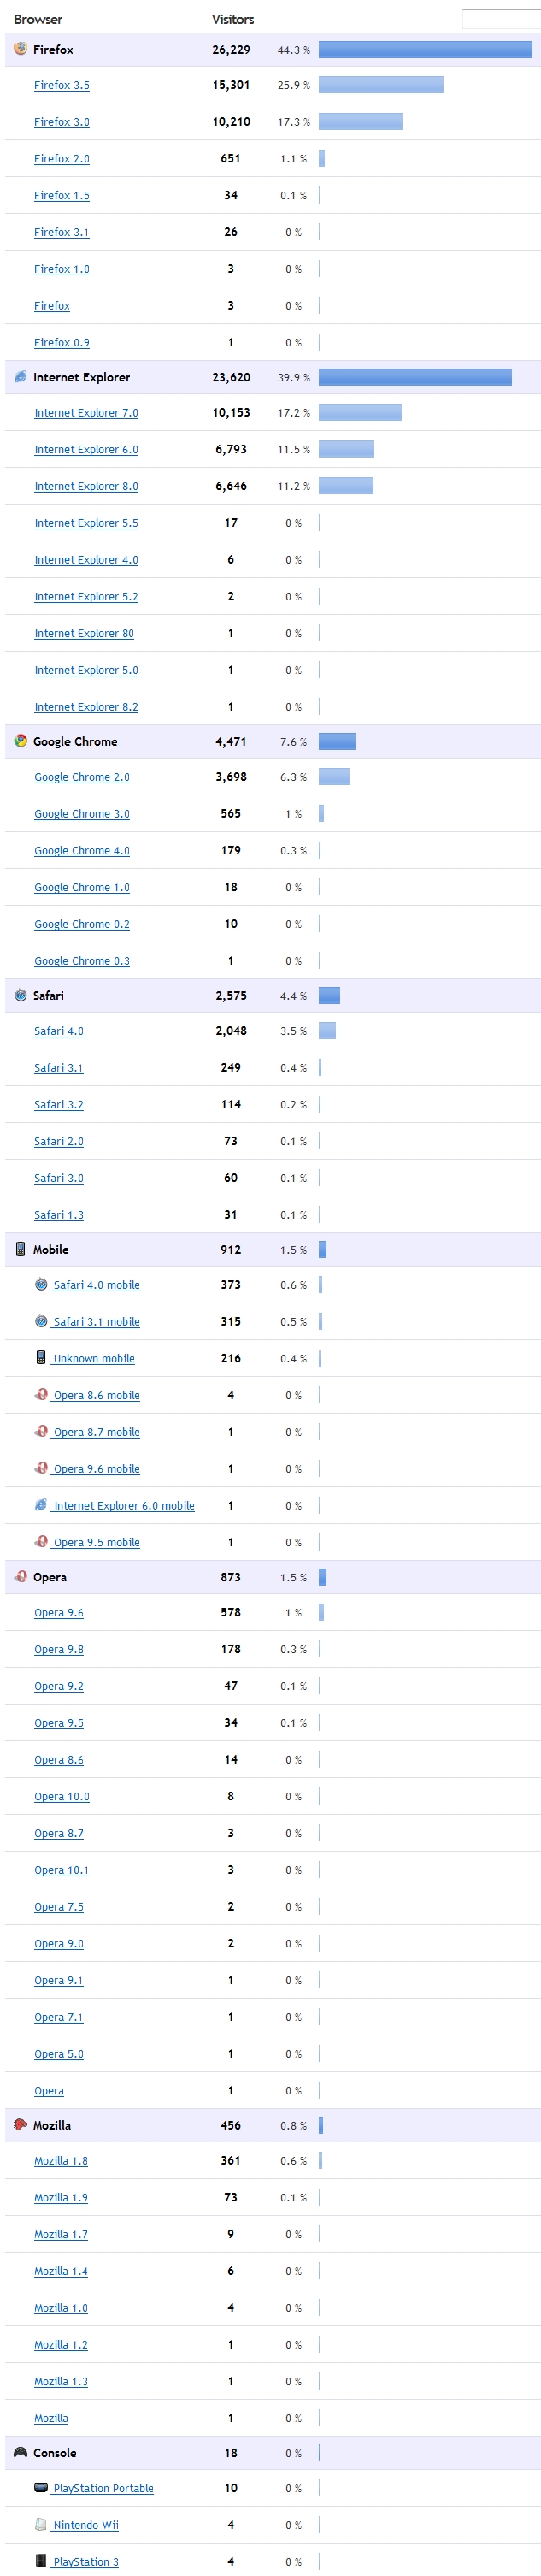Click the Internet Explorer 39.9 % usage bar

pyautogui.click(x=415, y=377)
